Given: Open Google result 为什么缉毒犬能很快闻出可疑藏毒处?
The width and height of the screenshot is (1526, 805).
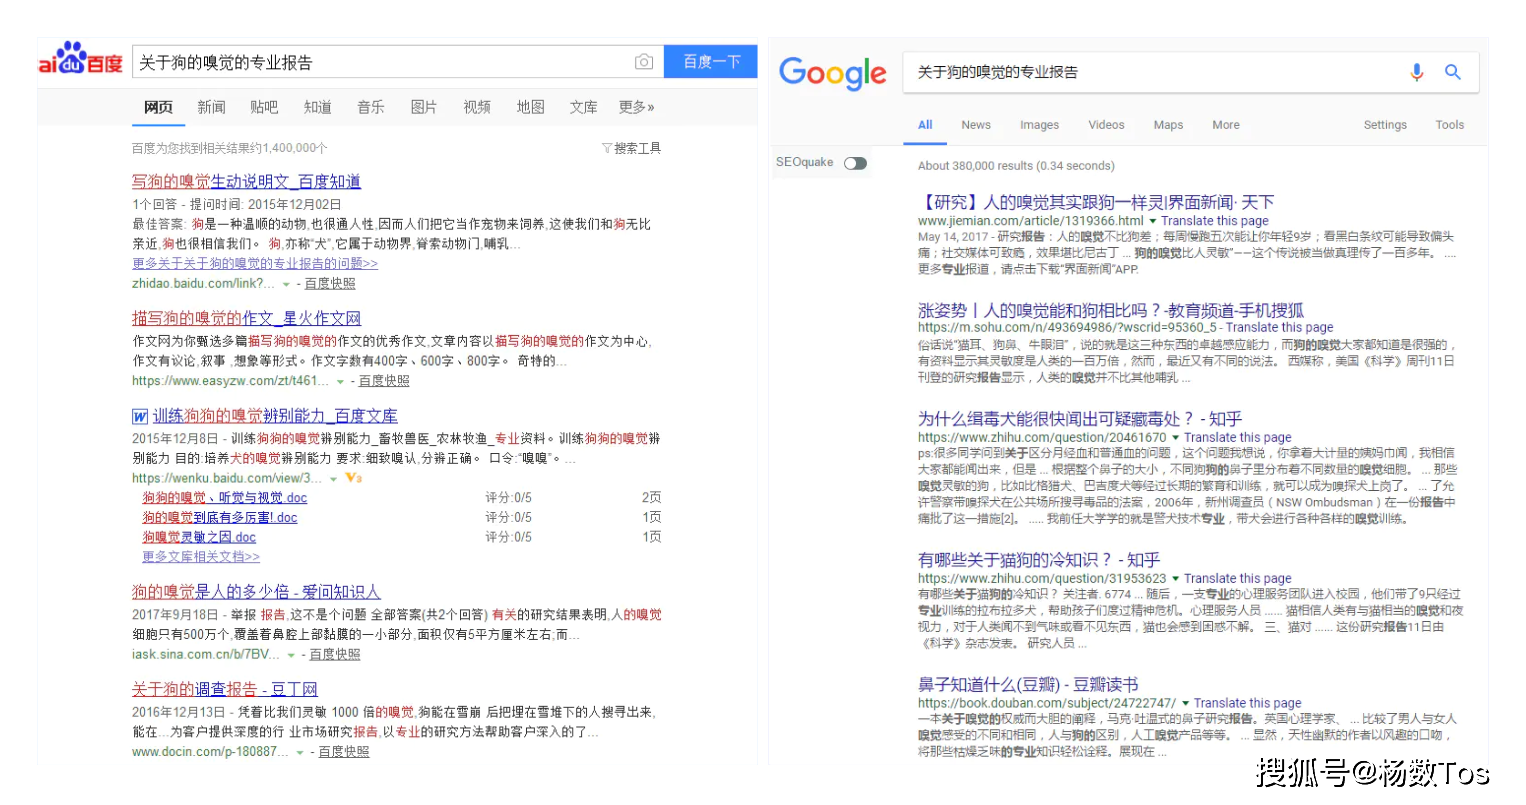Looking at the screenshot, I should pyautogui.click(x=1080, y=419).
